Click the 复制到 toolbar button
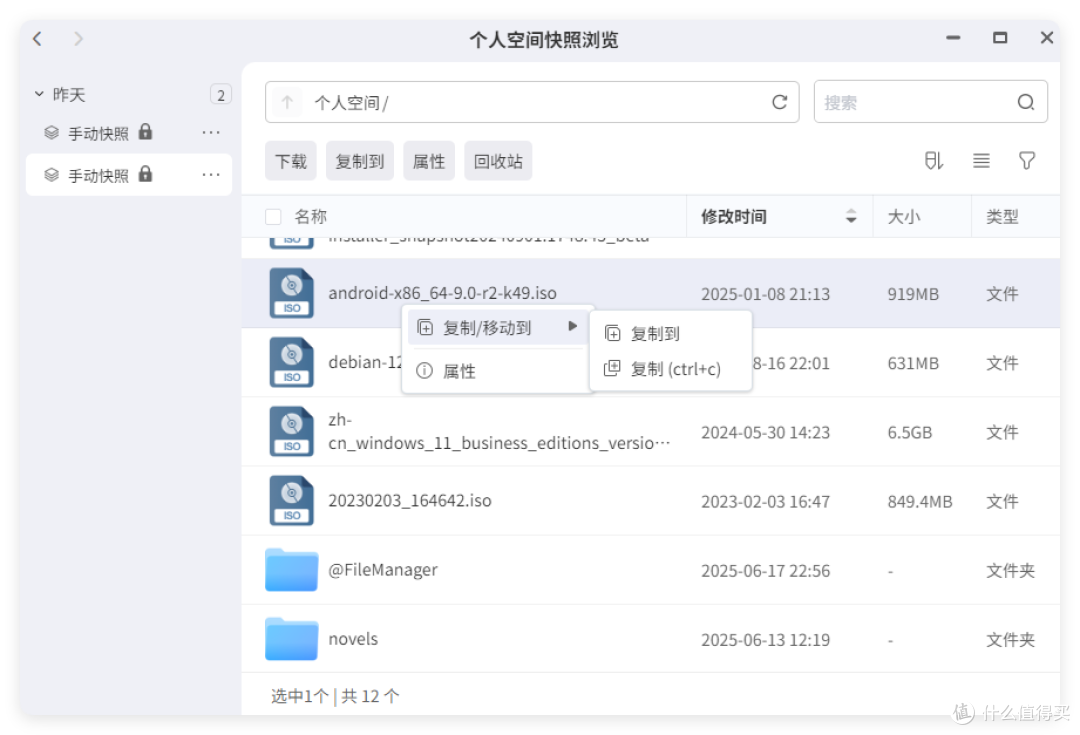Image resolution: width=1080 pixels, height=735 pixels. point(360,161)
